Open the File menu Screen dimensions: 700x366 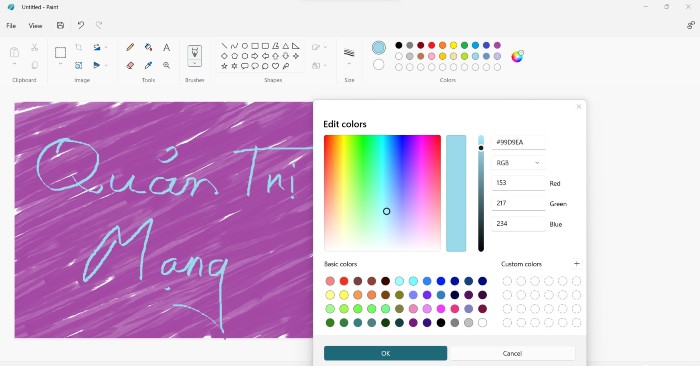click(11, 26)
